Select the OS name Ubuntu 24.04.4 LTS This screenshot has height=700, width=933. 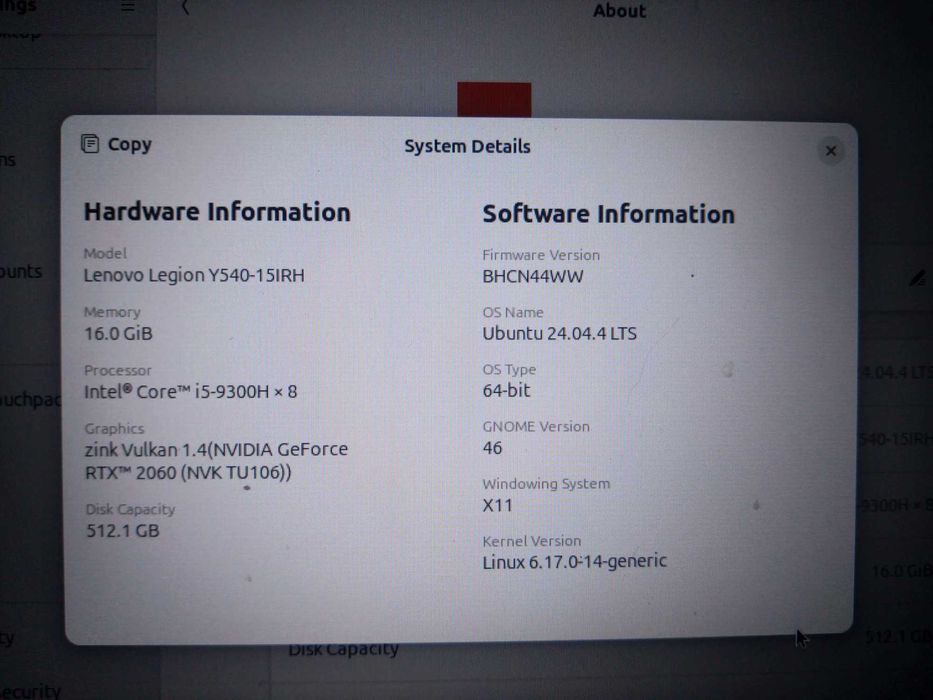pyautogui.click(x=559, y=333)
